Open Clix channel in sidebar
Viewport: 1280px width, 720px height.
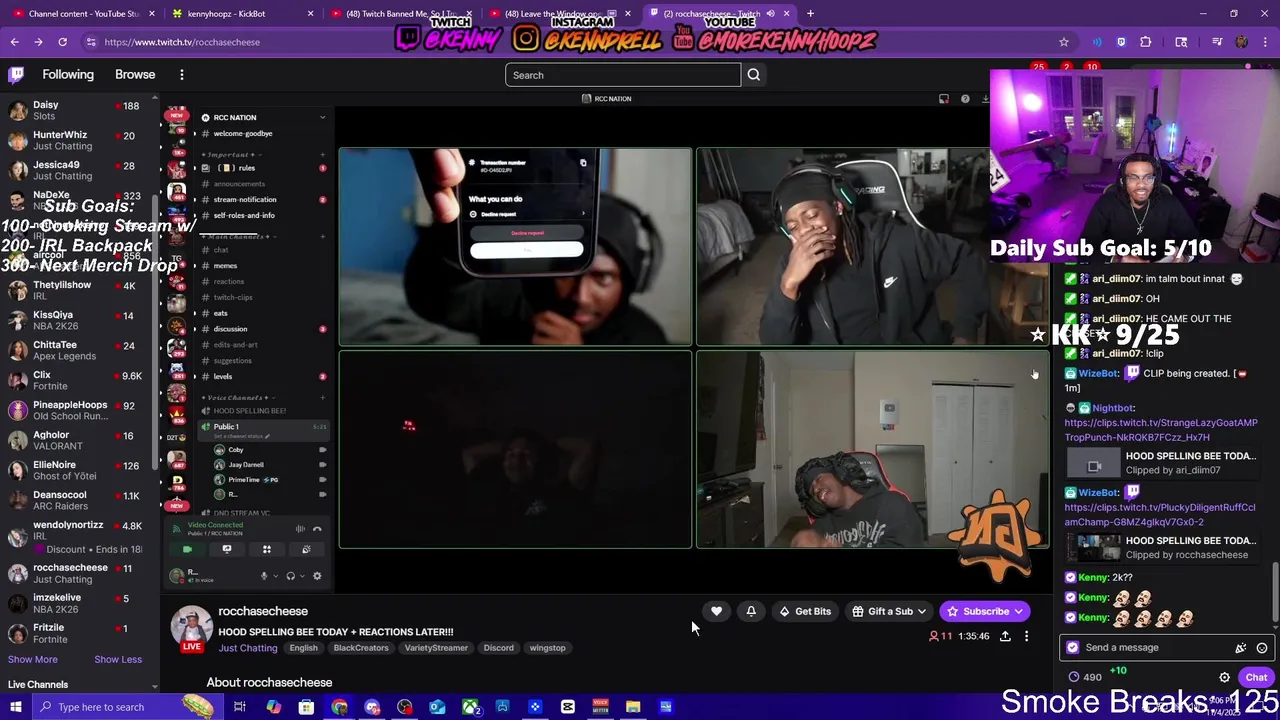pos(76,380)
